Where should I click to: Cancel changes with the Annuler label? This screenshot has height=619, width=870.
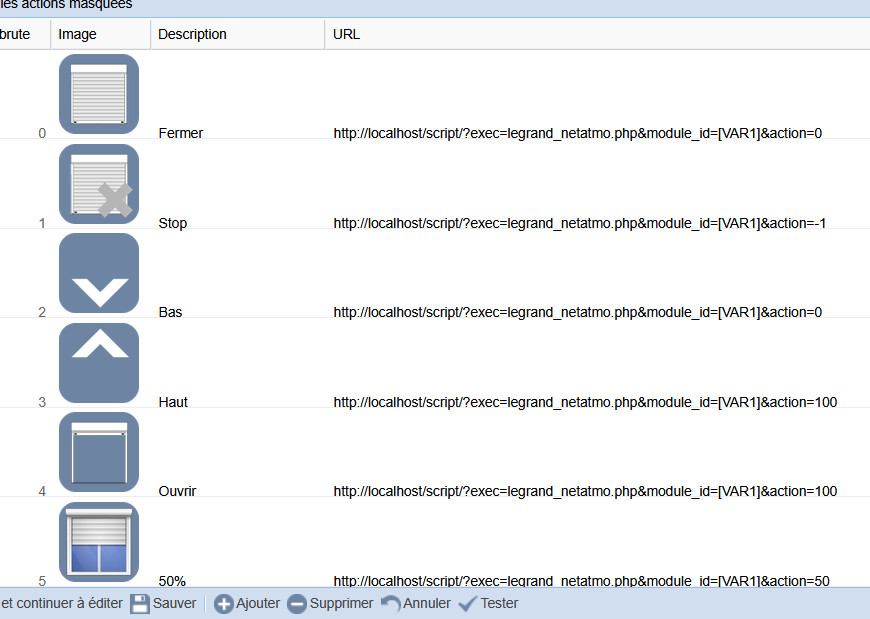(427, 603)
